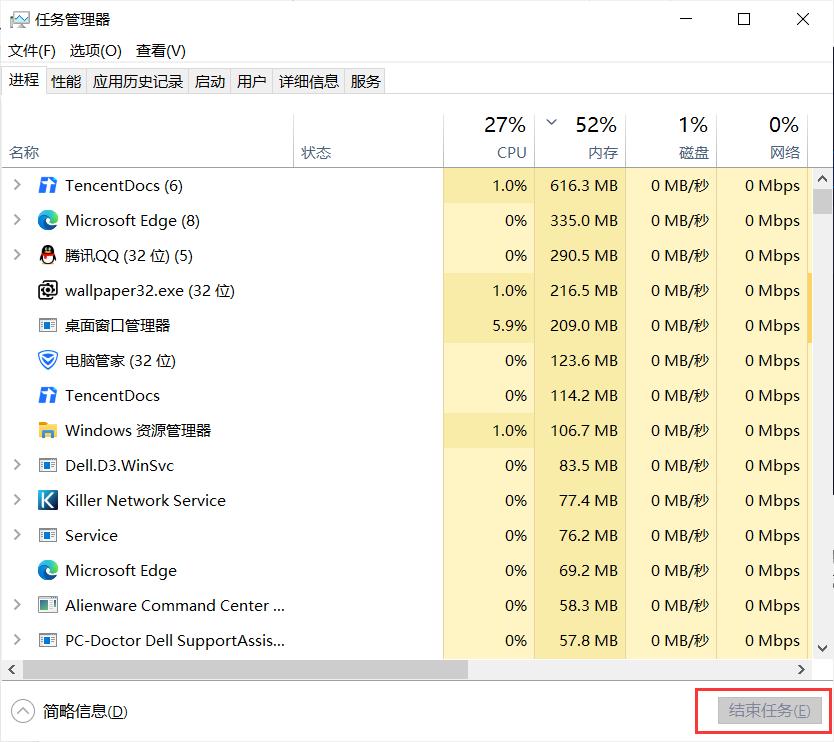Select the Windows 资源管理器 folder icon

pyautogui.click(x=48, y=430)
